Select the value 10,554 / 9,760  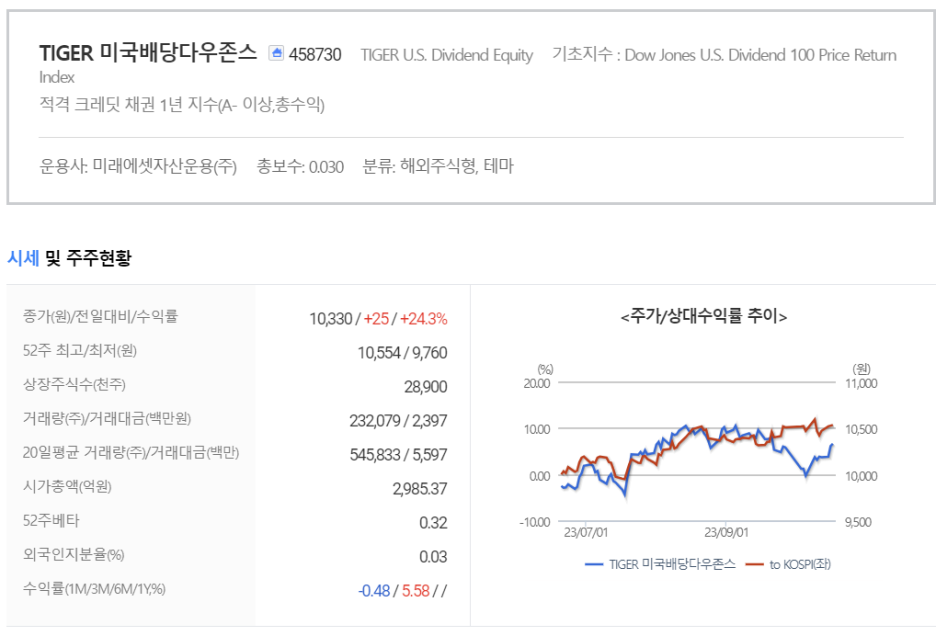coord(402,353)
